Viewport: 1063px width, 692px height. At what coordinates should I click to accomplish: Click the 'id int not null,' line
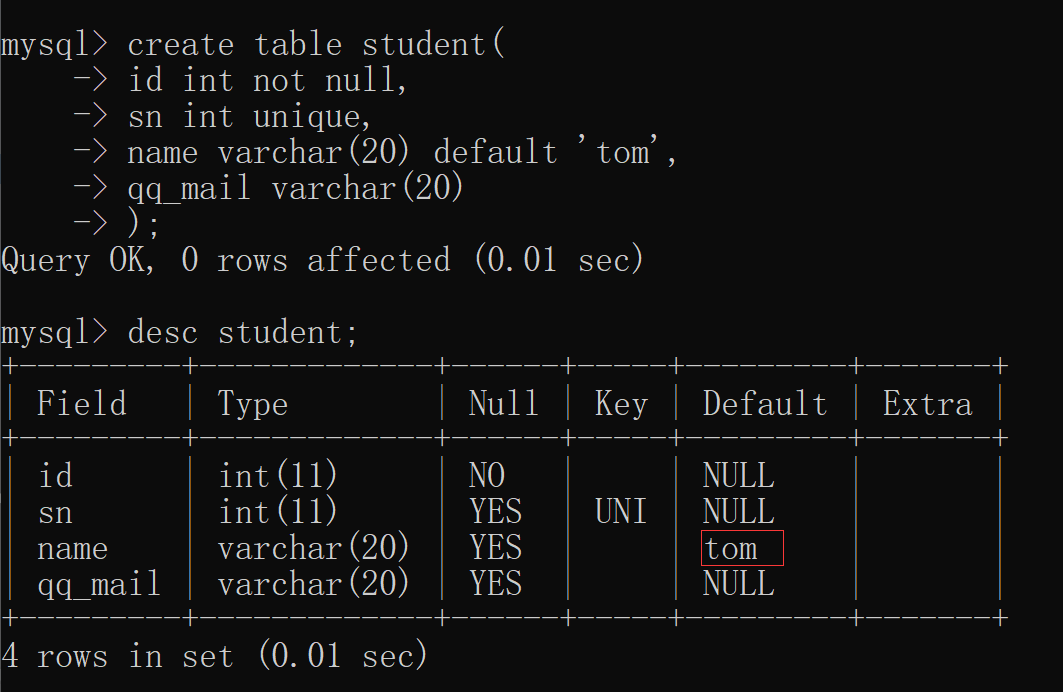(x=267, y=81)
